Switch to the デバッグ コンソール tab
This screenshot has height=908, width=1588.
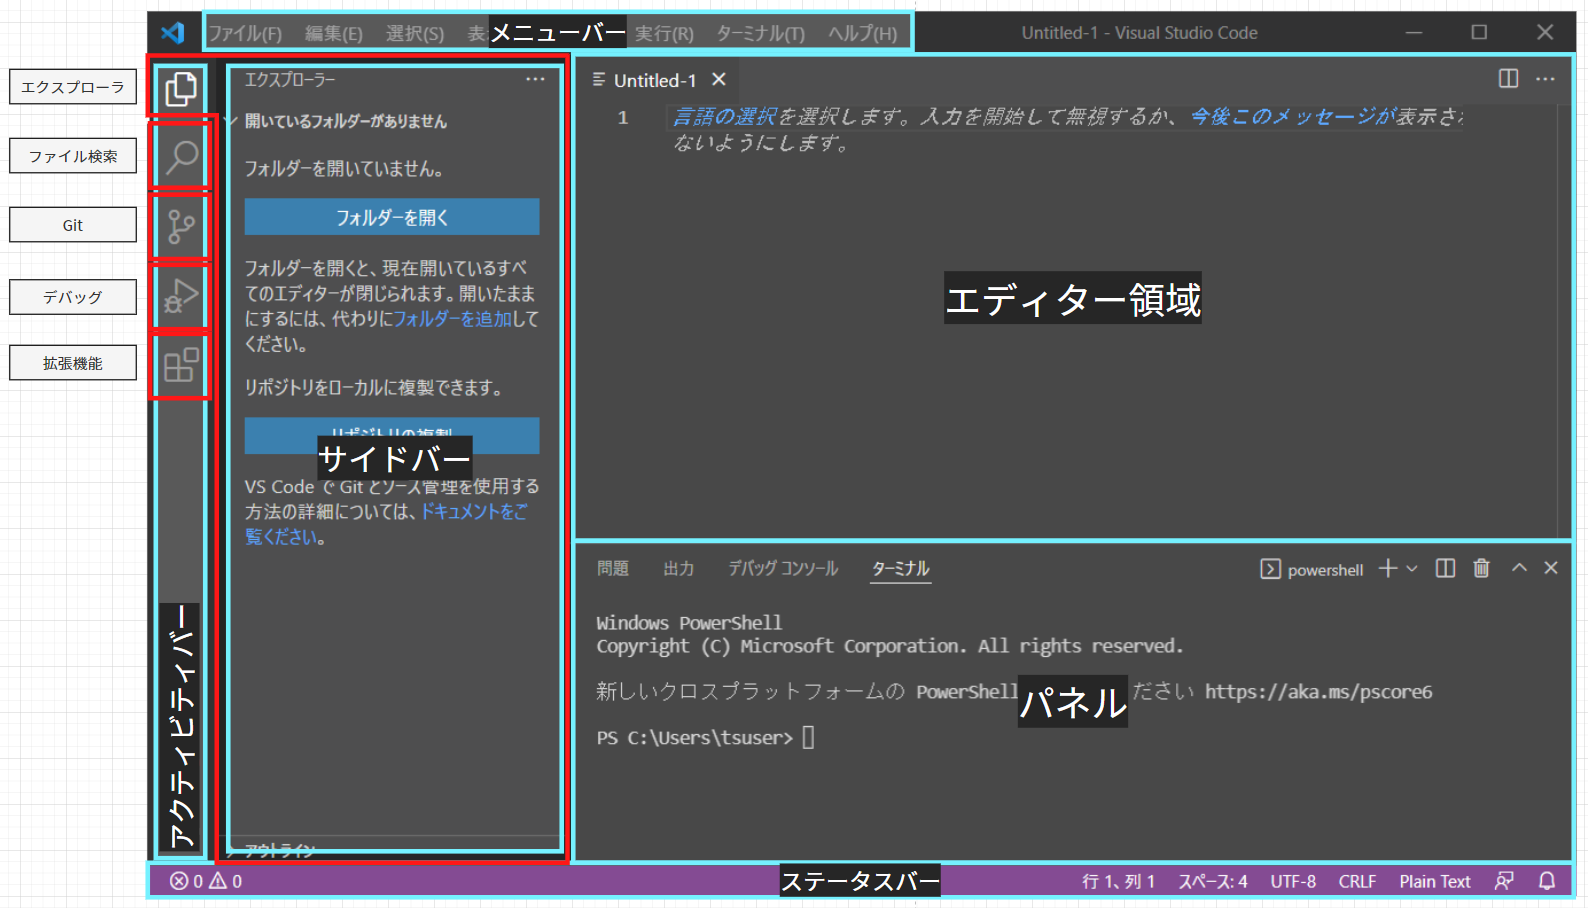(783, 568)
